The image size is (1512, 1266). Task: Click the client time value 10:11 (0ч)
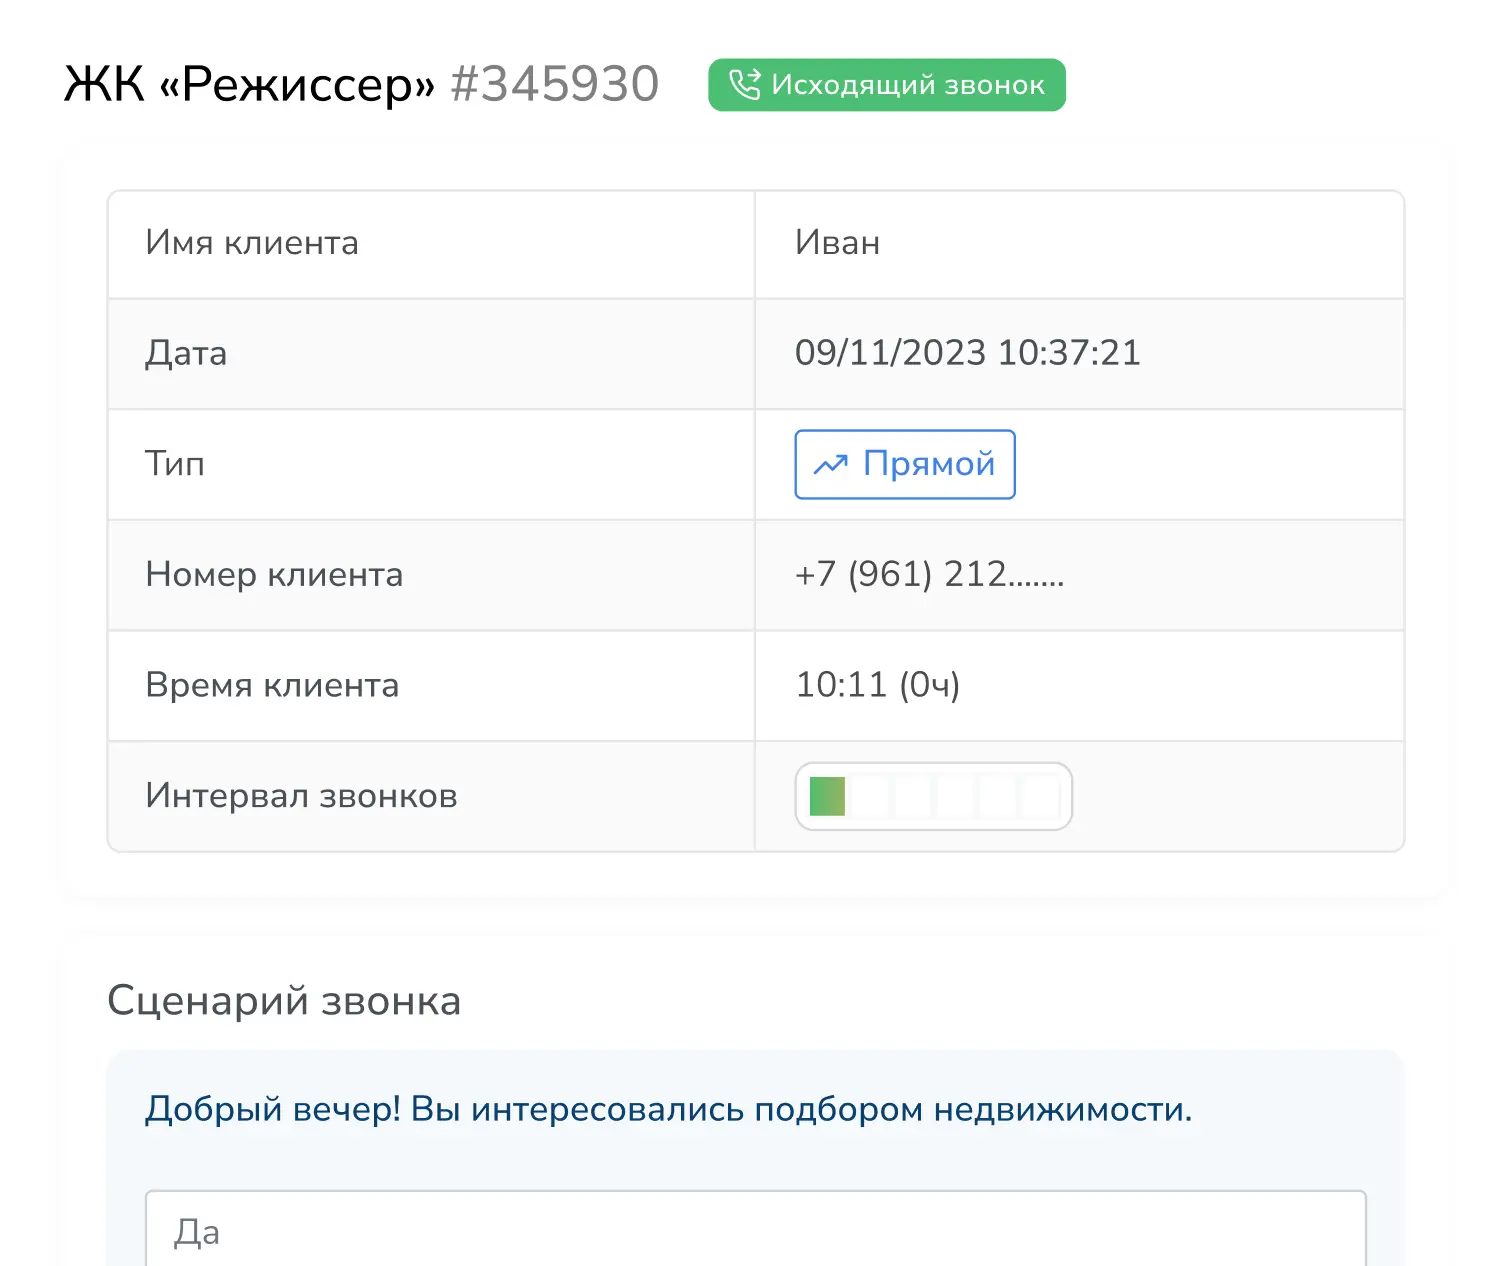877,685
